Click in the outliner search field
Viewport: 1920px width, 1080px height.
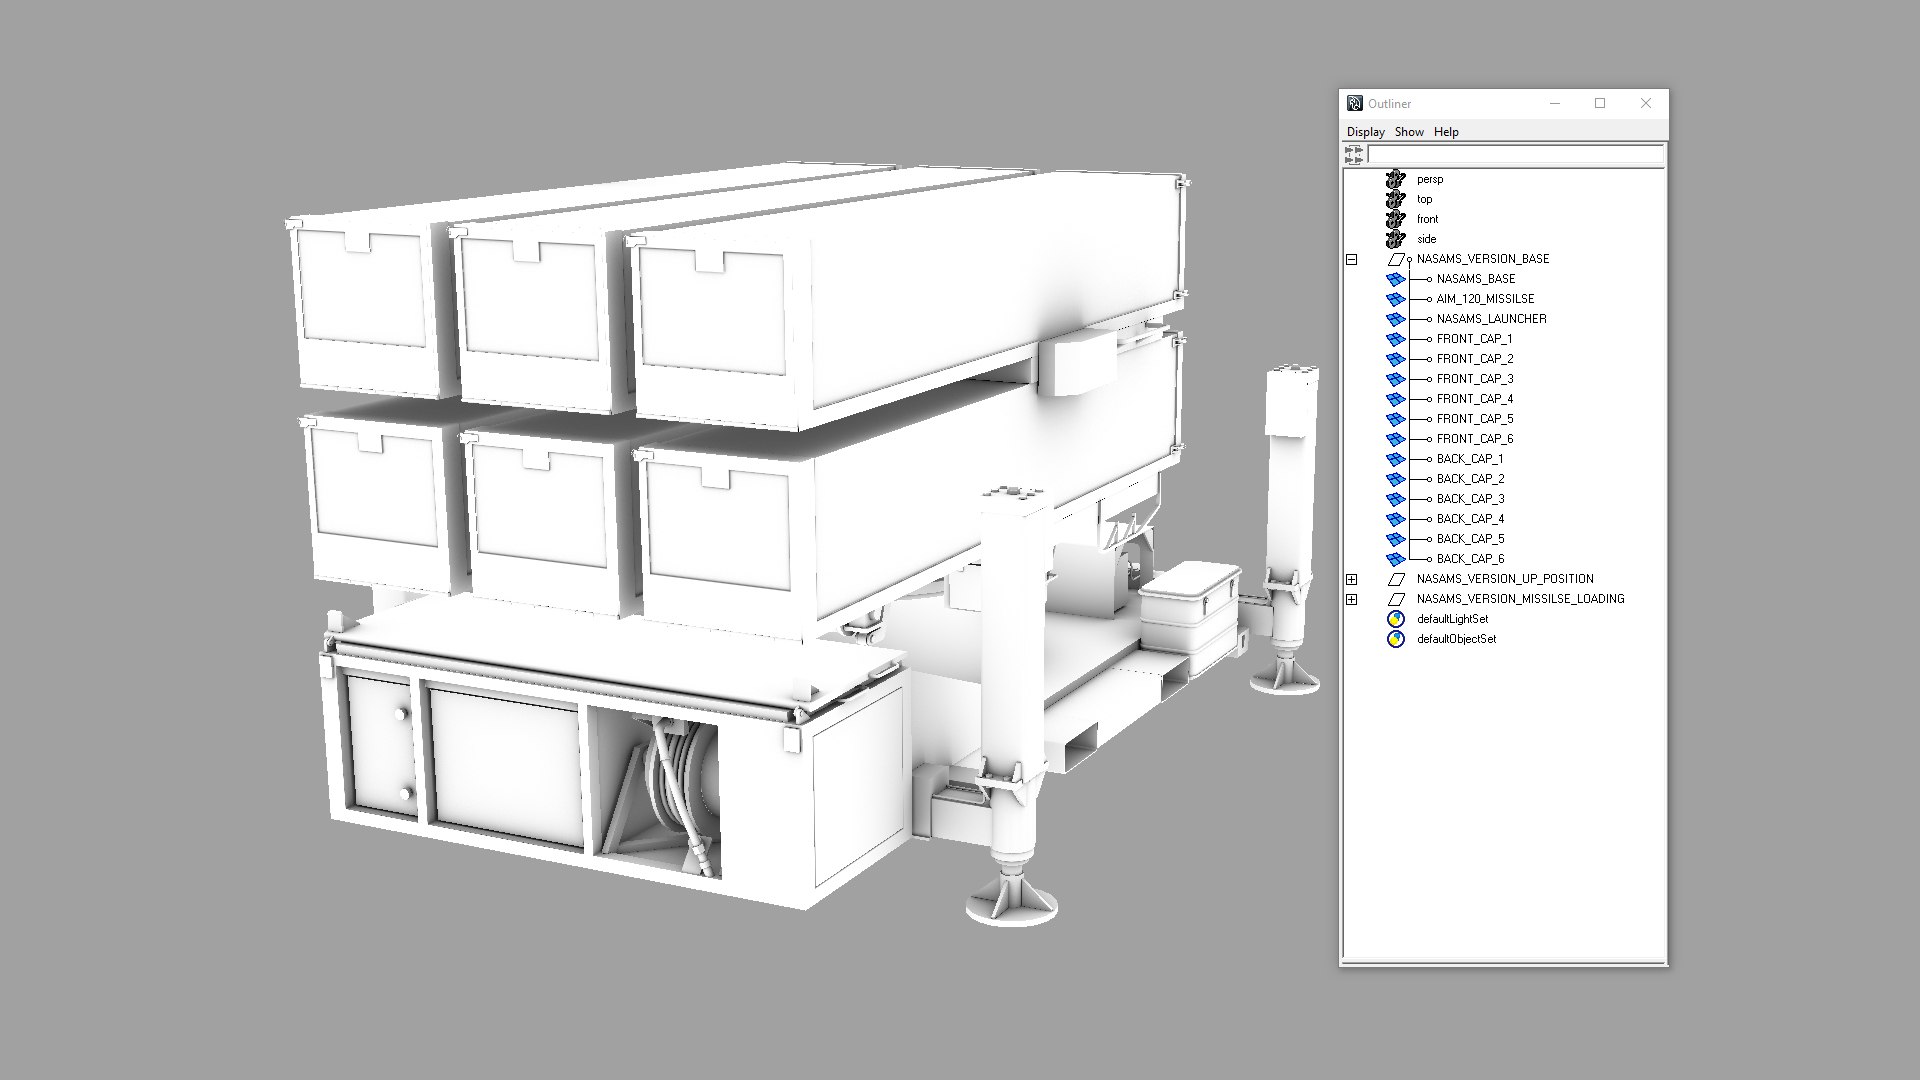point(1514,154)
